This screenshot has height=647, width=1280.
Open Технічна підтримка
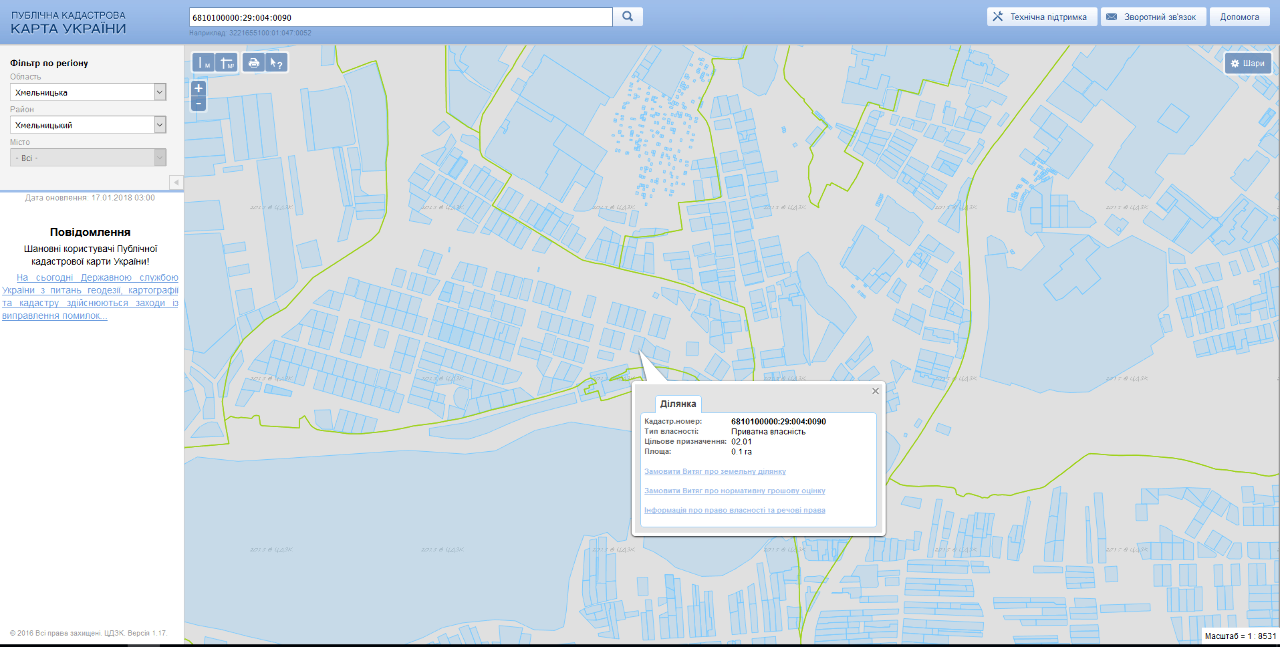[1042, 17]
